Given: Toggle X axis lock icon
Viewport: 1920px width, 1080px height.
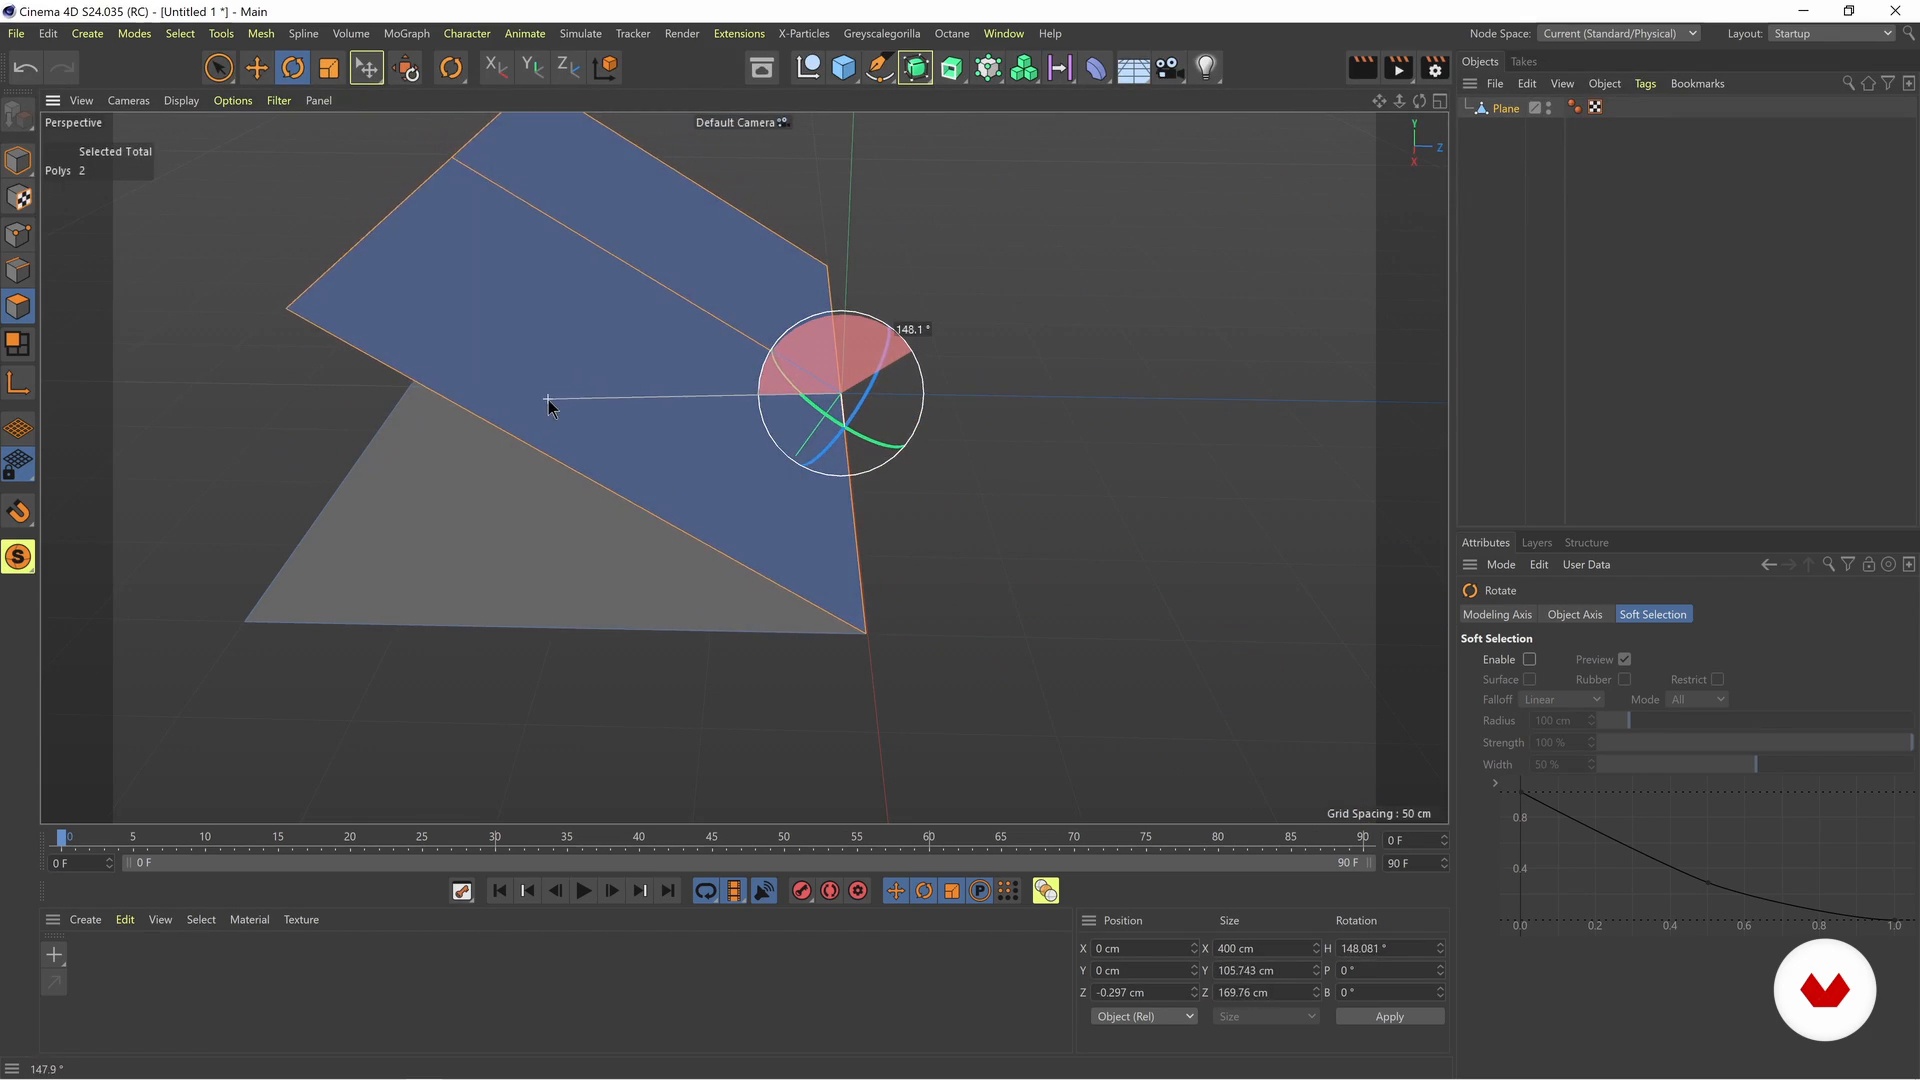Looking at the screenshot, I should coord(496,68).
